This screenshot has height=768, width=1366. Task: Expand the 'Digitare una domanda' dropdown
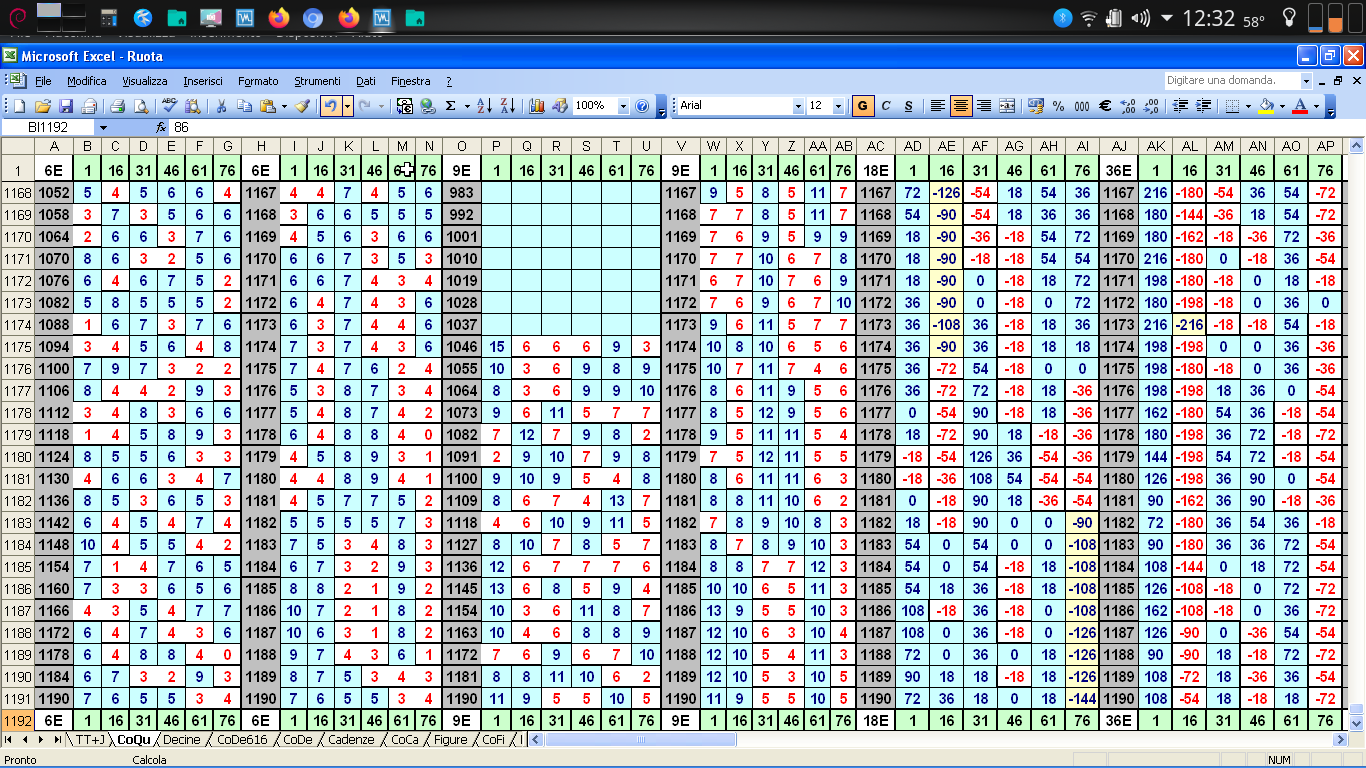pos(1306,80)
